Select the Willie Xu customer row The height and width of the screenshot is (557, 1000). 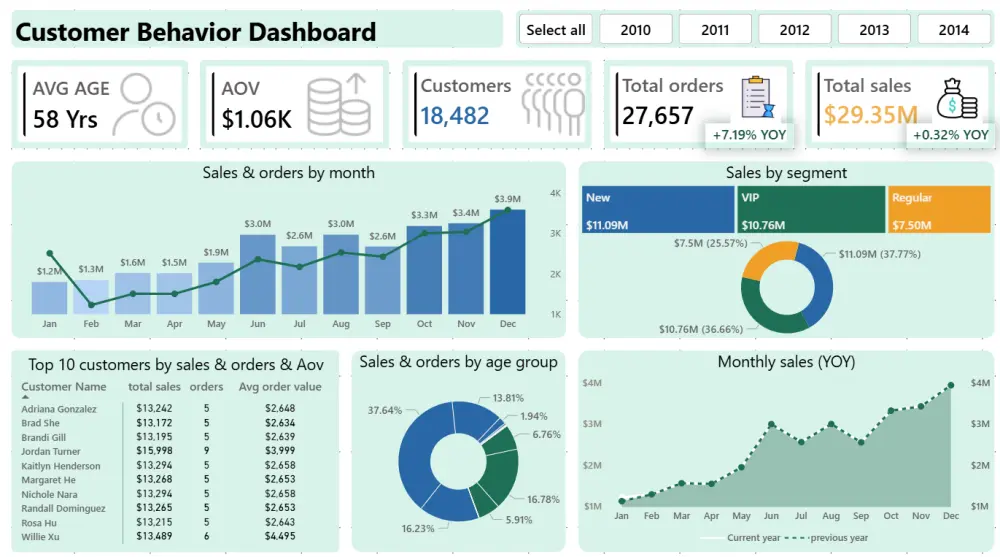pos(172,537)
